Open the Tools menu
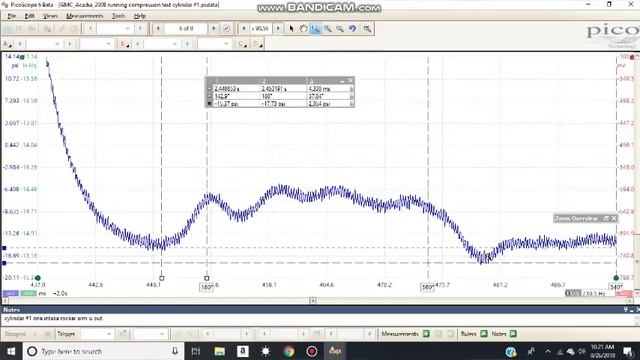This screenshot has width=640, height=360. pos(118,16)
